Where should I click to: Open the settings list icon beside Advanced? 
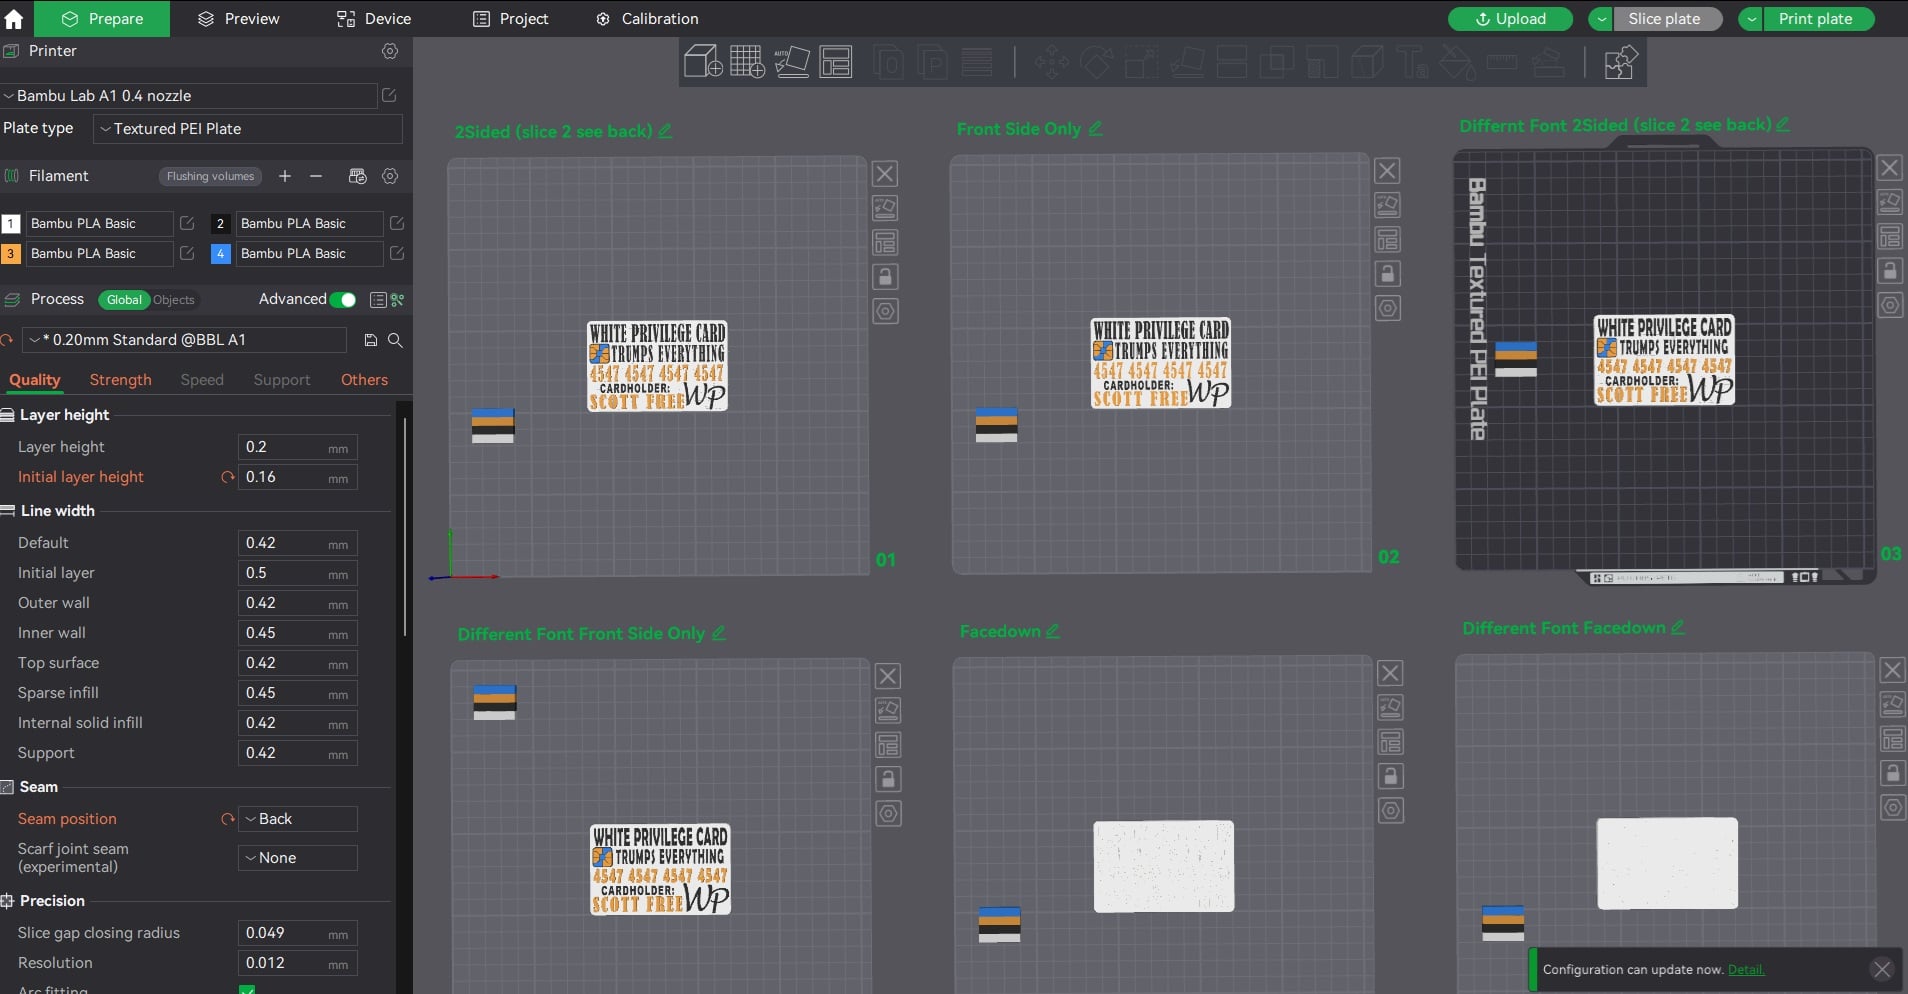pyautogui.click(x=378, y=299)
